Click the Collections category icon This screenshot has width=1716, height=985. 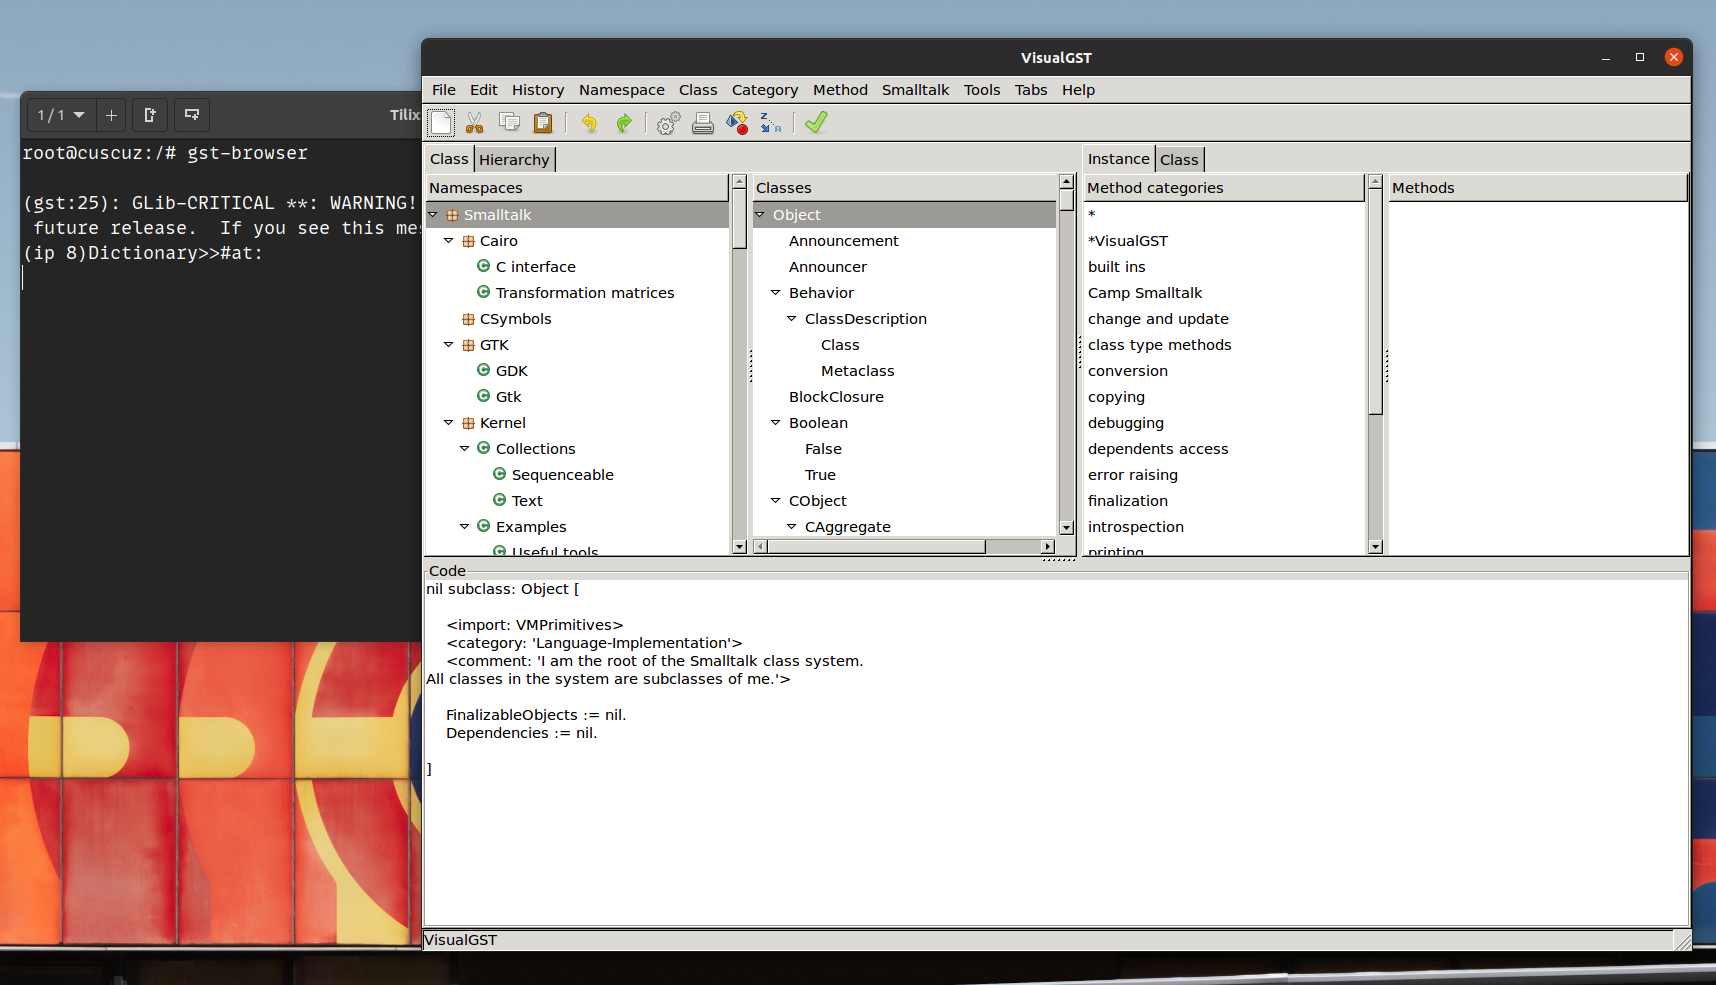pos(484,448)
